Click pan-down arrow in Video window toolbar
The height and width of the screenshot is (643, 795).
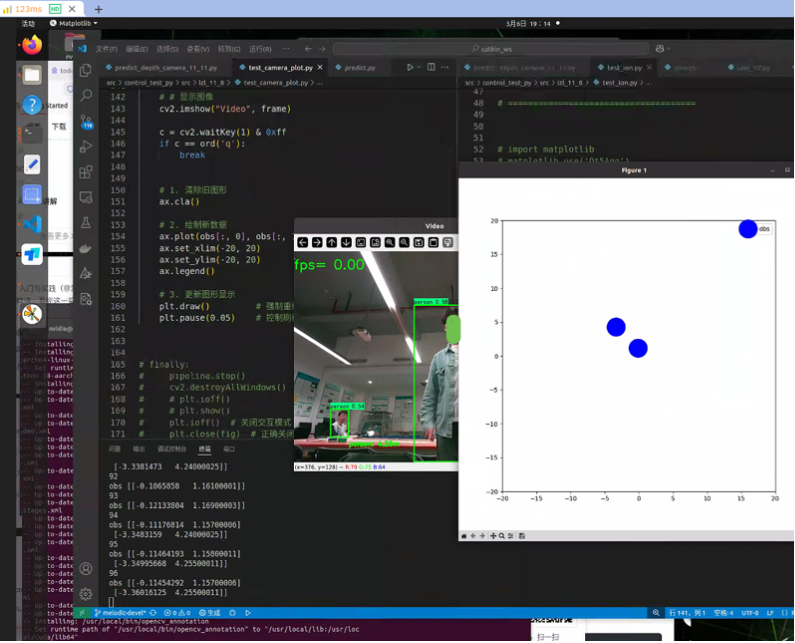(x=346, y=242)
